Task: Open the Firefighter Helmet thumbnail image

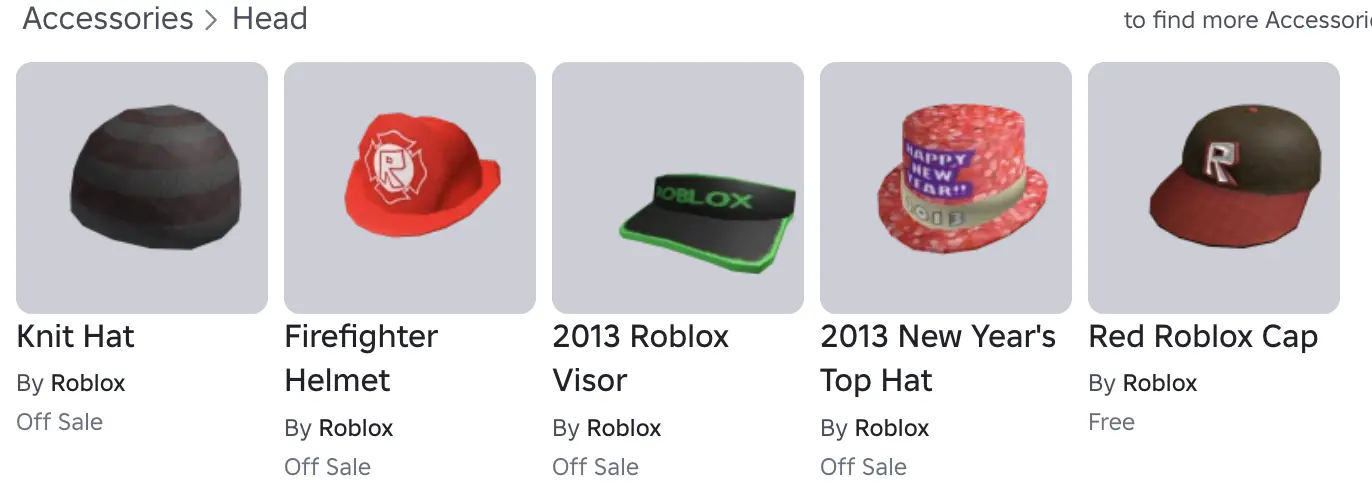Action: click(x=410, y=188)
